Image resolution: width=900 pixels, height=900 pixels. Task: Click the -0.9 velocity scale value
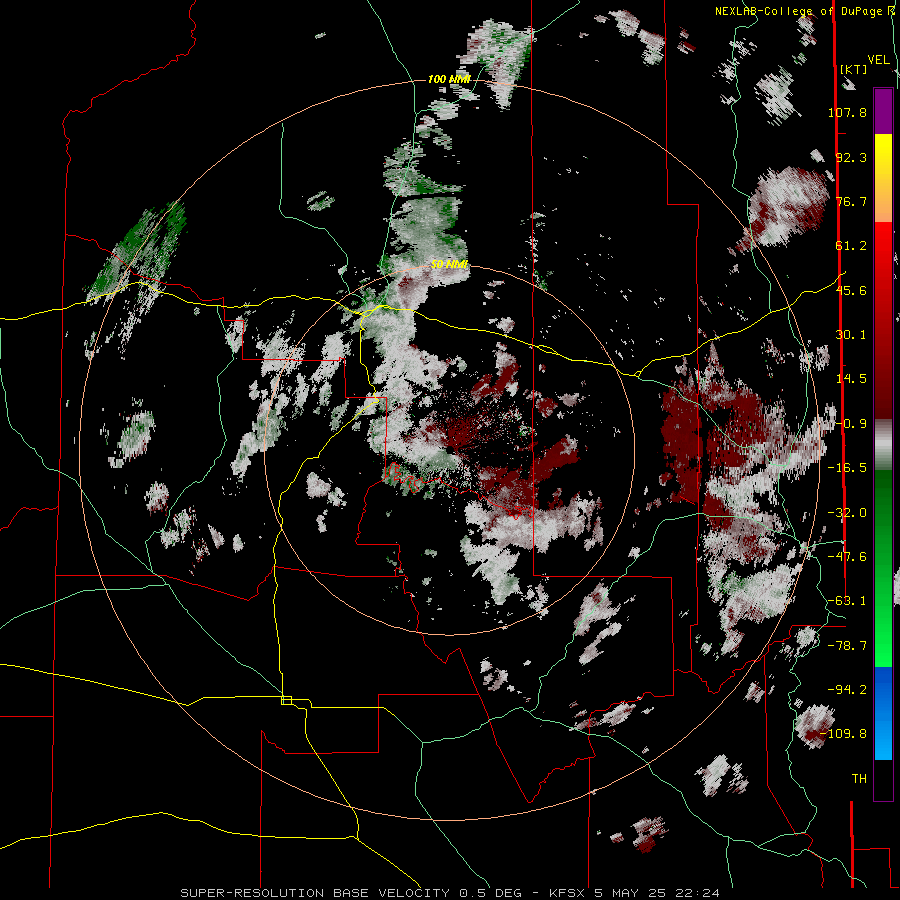853,424
